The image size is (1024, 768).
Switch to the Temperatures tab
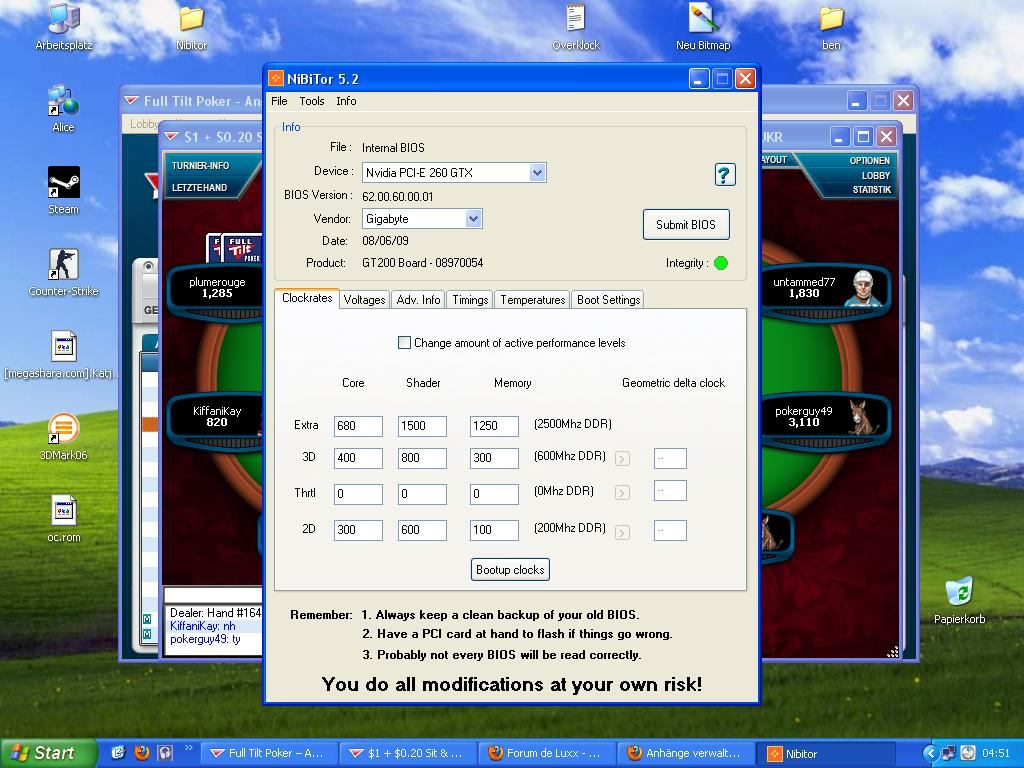(x=533, y=300)
